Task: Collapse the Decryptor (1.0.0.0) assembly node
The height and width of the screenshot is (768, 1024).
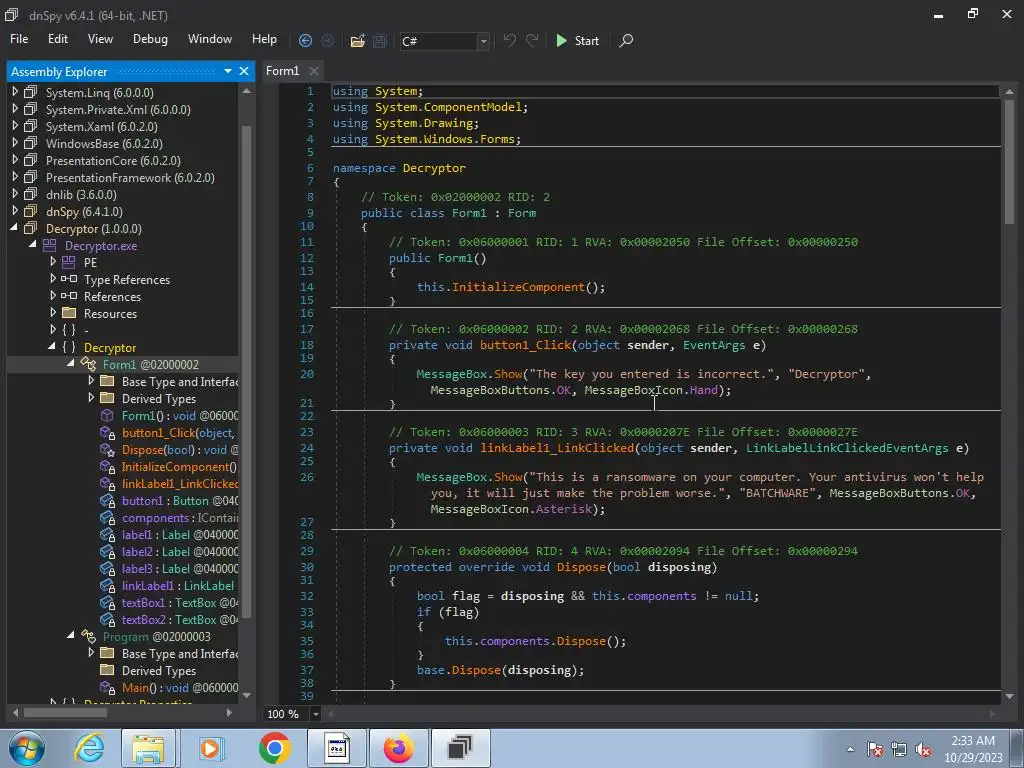Action: (x=14, y=228)
